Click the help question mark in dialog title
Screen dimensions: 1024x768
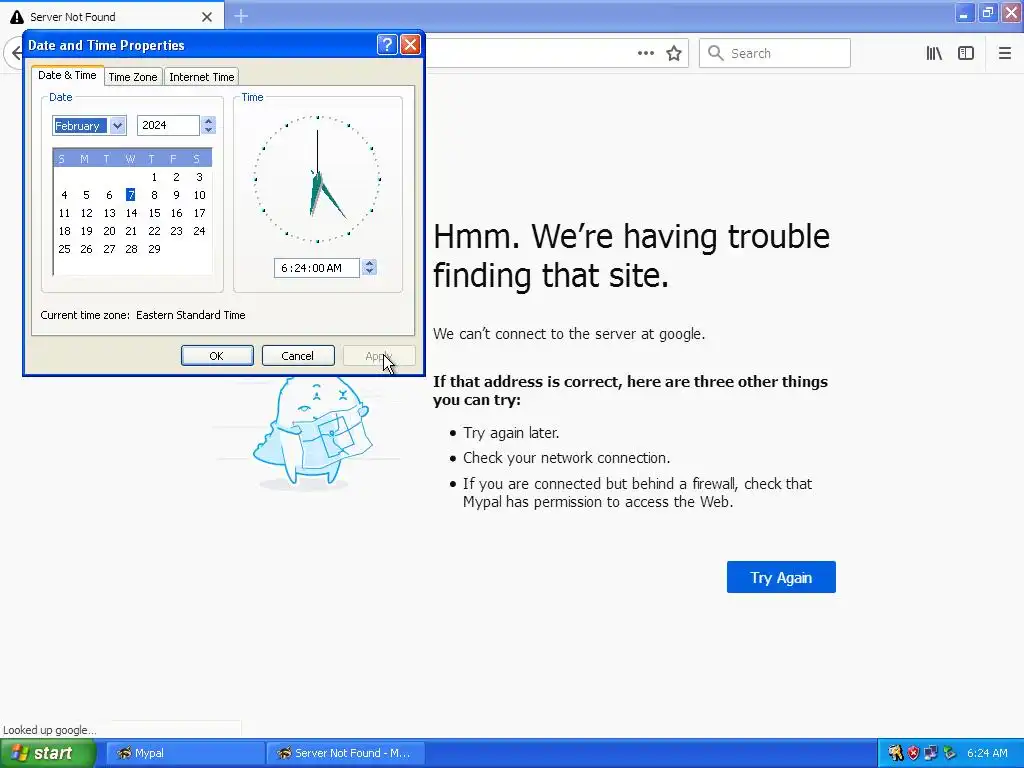[387, 44]
